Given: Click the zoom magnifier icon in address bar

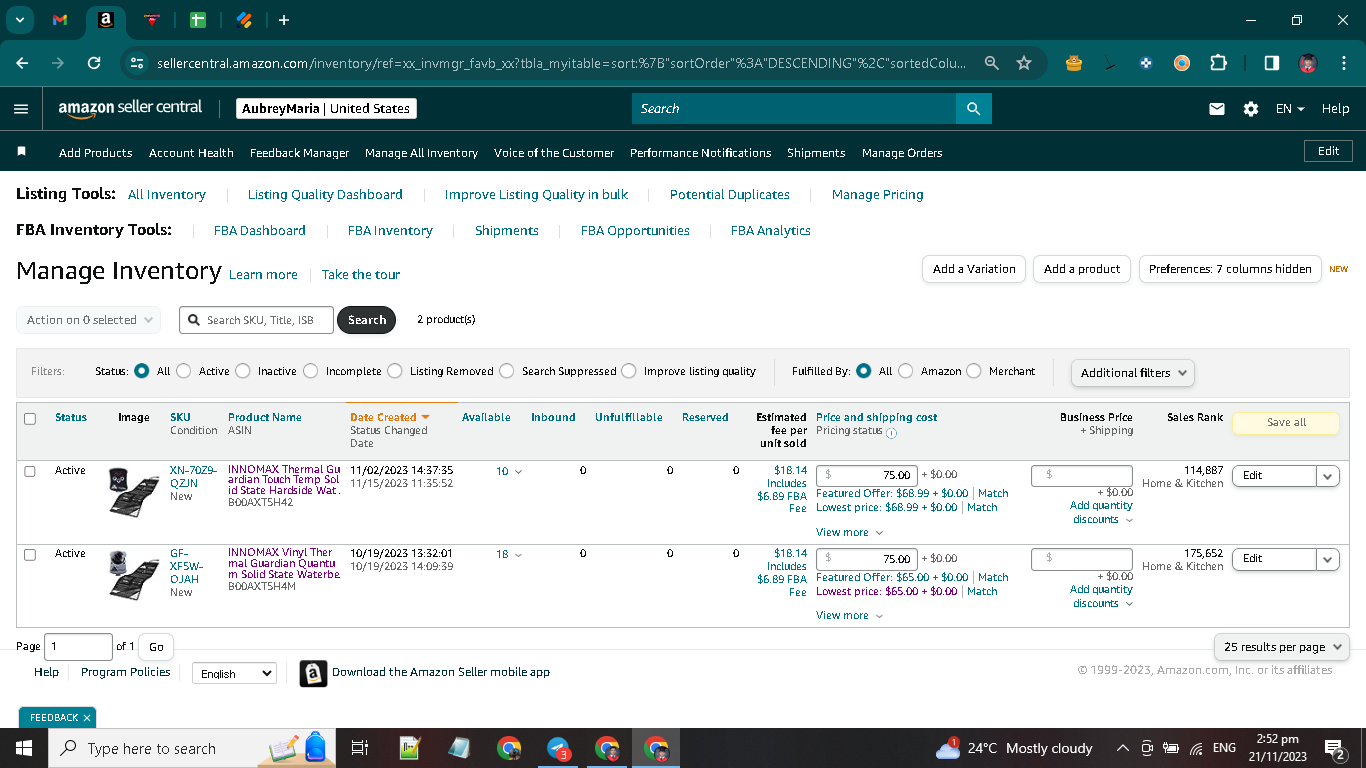Looking at the screenshot, I should [991, 63].
